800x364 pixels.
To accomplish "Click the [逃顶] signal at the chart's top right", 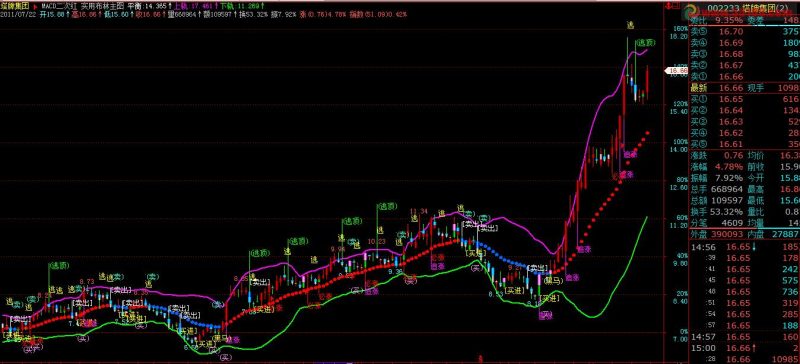I will coord(645,43).
